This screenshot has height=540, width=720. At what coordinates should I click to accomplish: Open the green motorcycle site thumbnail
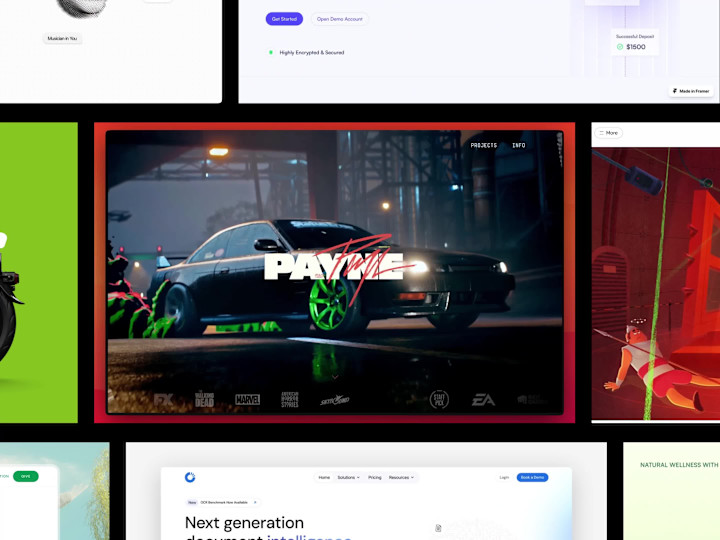(x=39, y=272)
